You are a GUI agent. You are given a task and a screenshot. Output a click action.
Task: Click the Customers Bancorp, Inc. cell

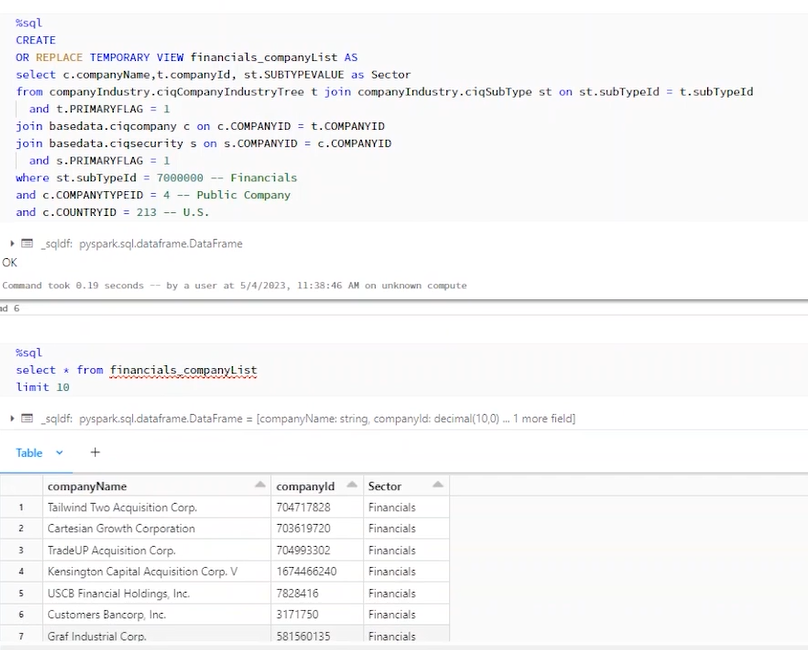point(107,614)
